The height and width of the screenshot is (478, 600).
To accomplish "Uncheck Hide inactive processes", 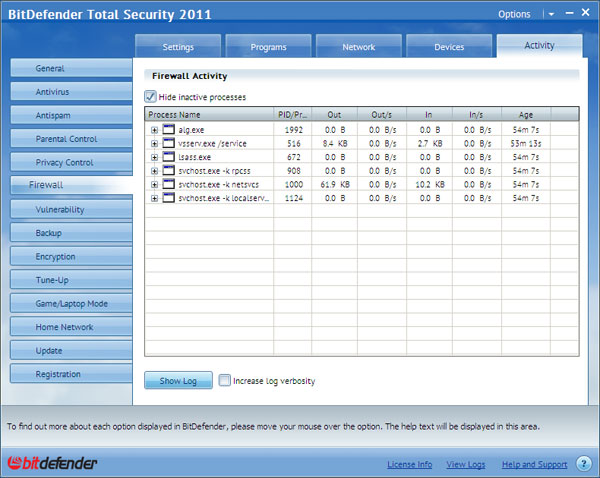I will pyautogui.click(x=150, y=96).
